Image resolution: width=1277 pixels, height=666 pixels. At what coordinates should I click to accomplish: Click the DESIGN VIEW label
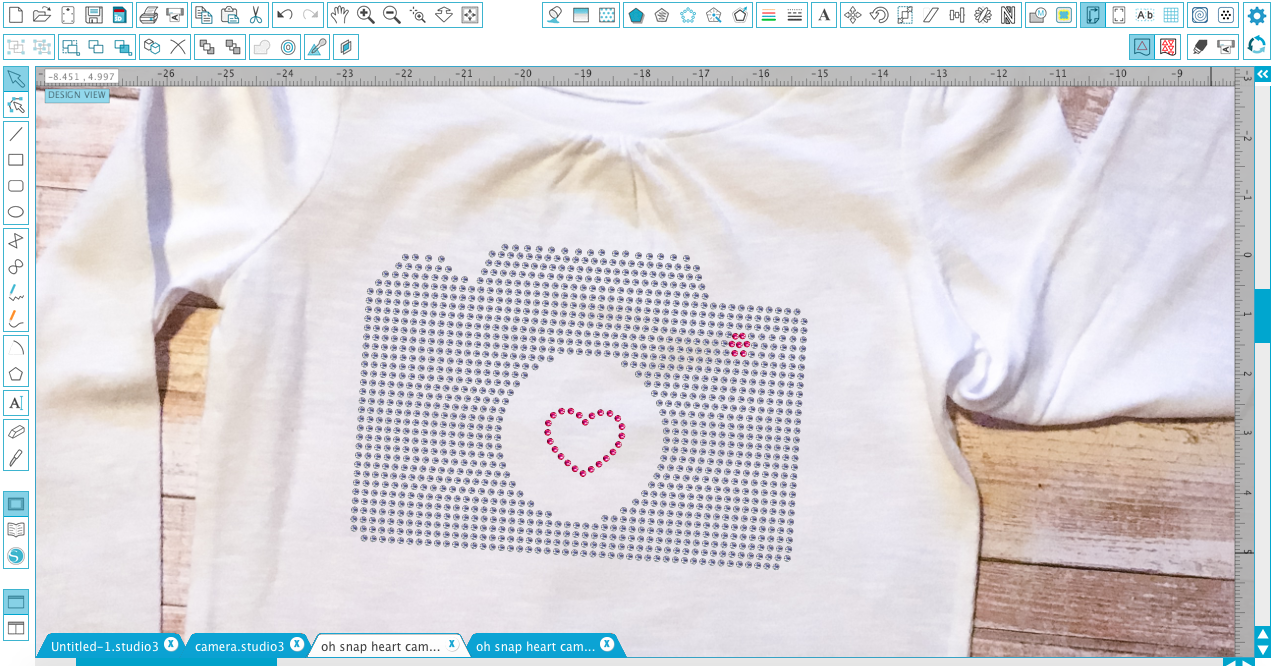(77, 94)
